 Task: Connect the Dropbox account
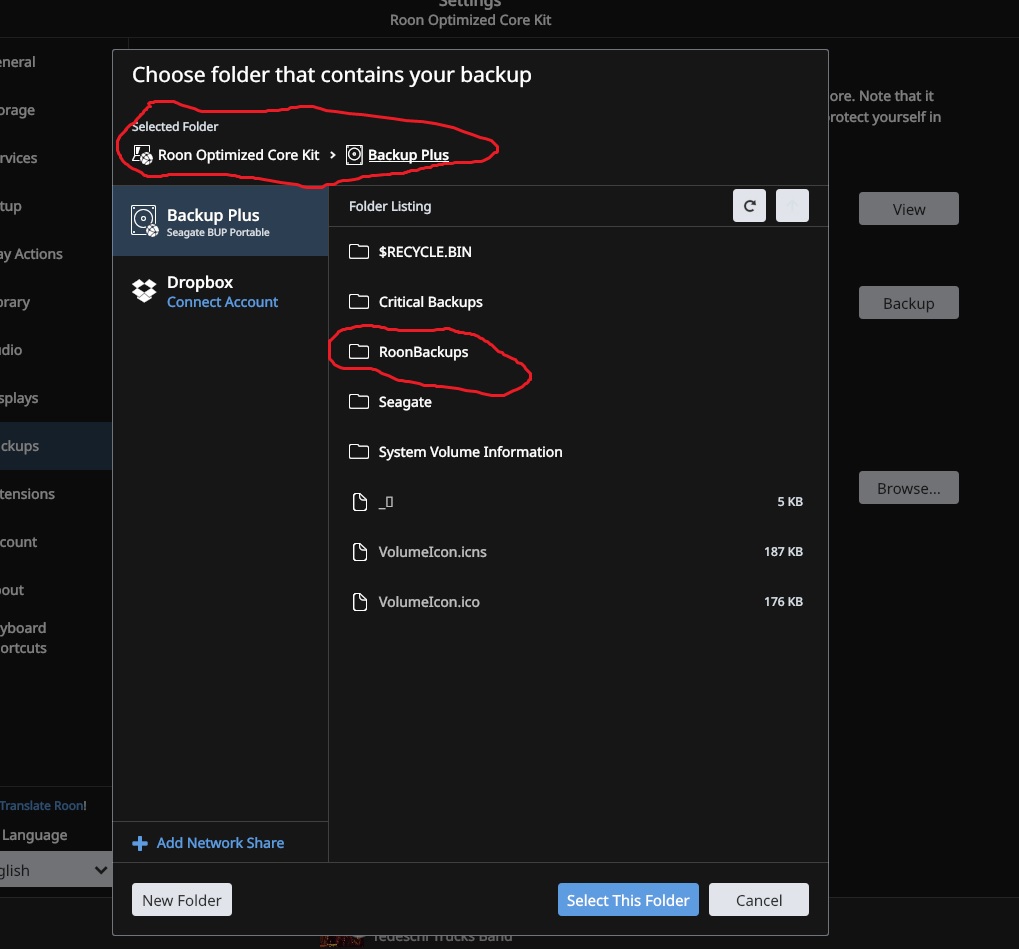point(222,302)
